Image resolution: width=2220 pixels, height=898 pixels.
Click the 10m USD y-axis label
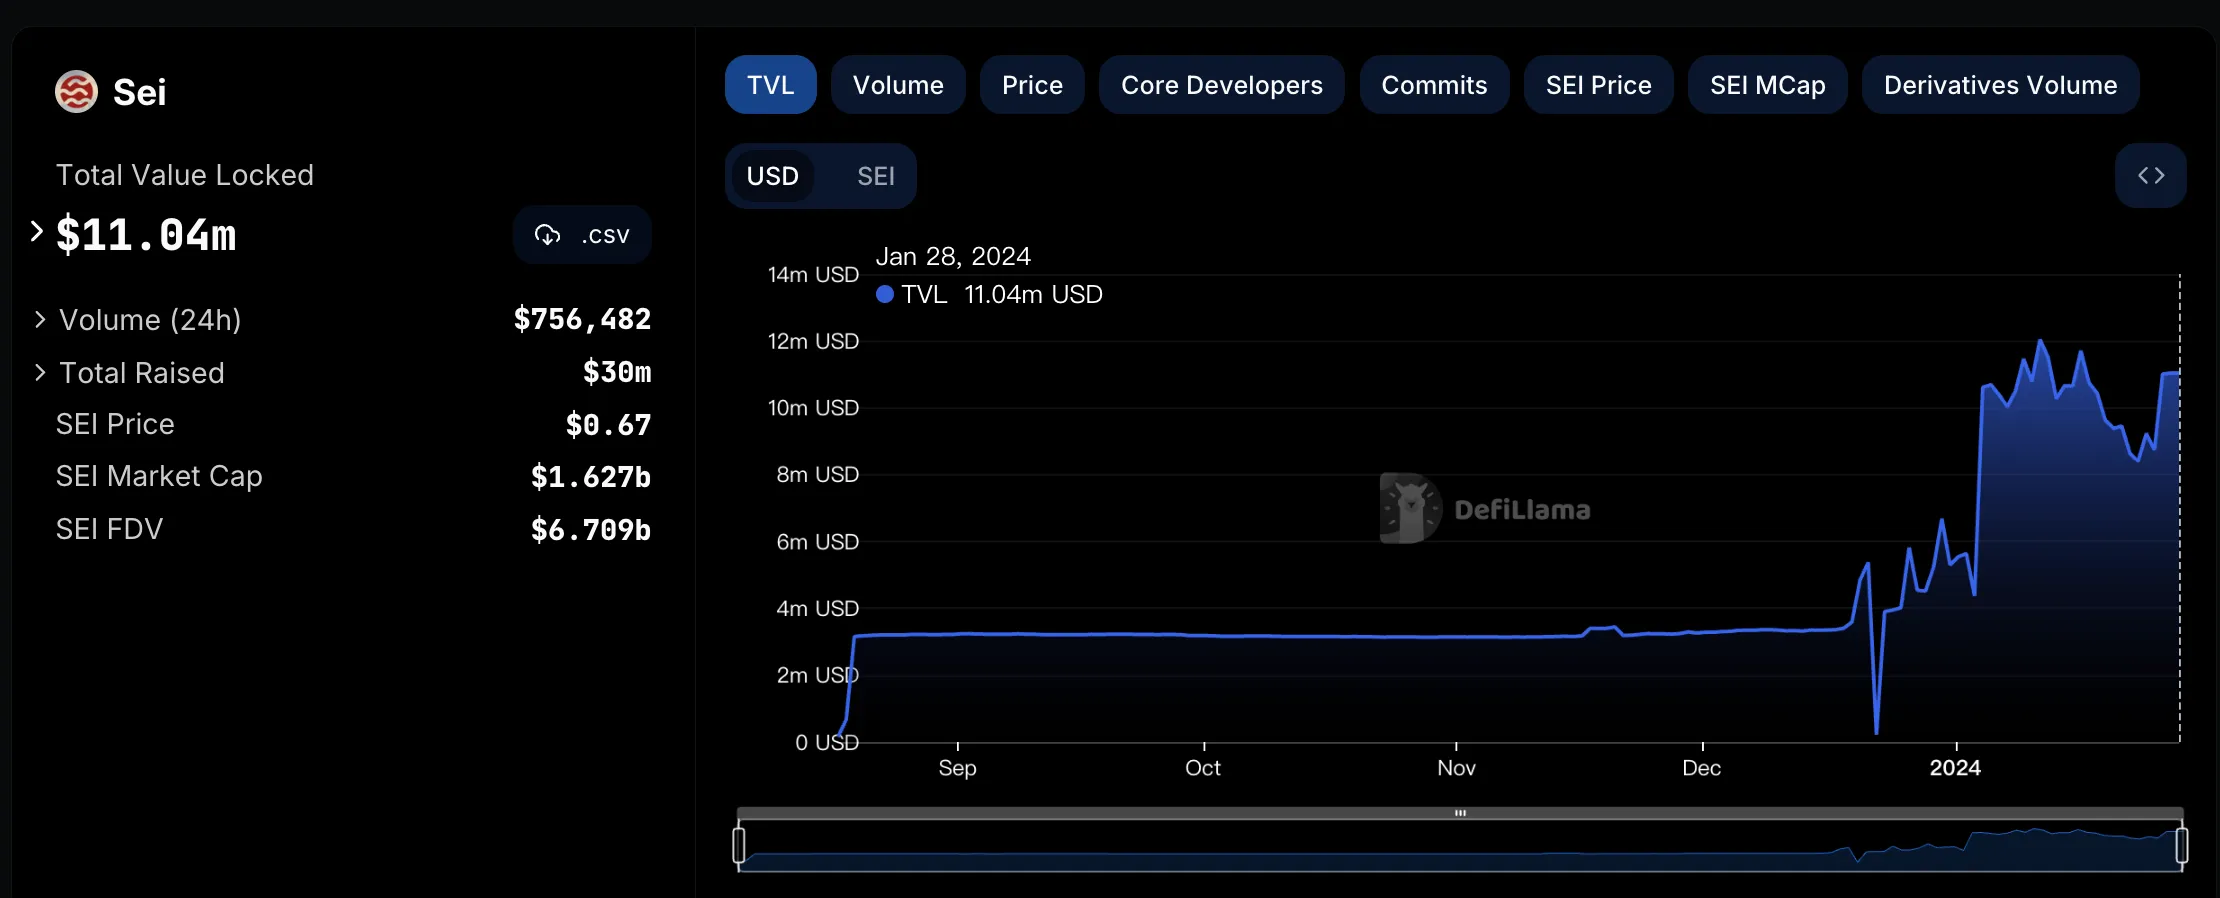[813, 408]
